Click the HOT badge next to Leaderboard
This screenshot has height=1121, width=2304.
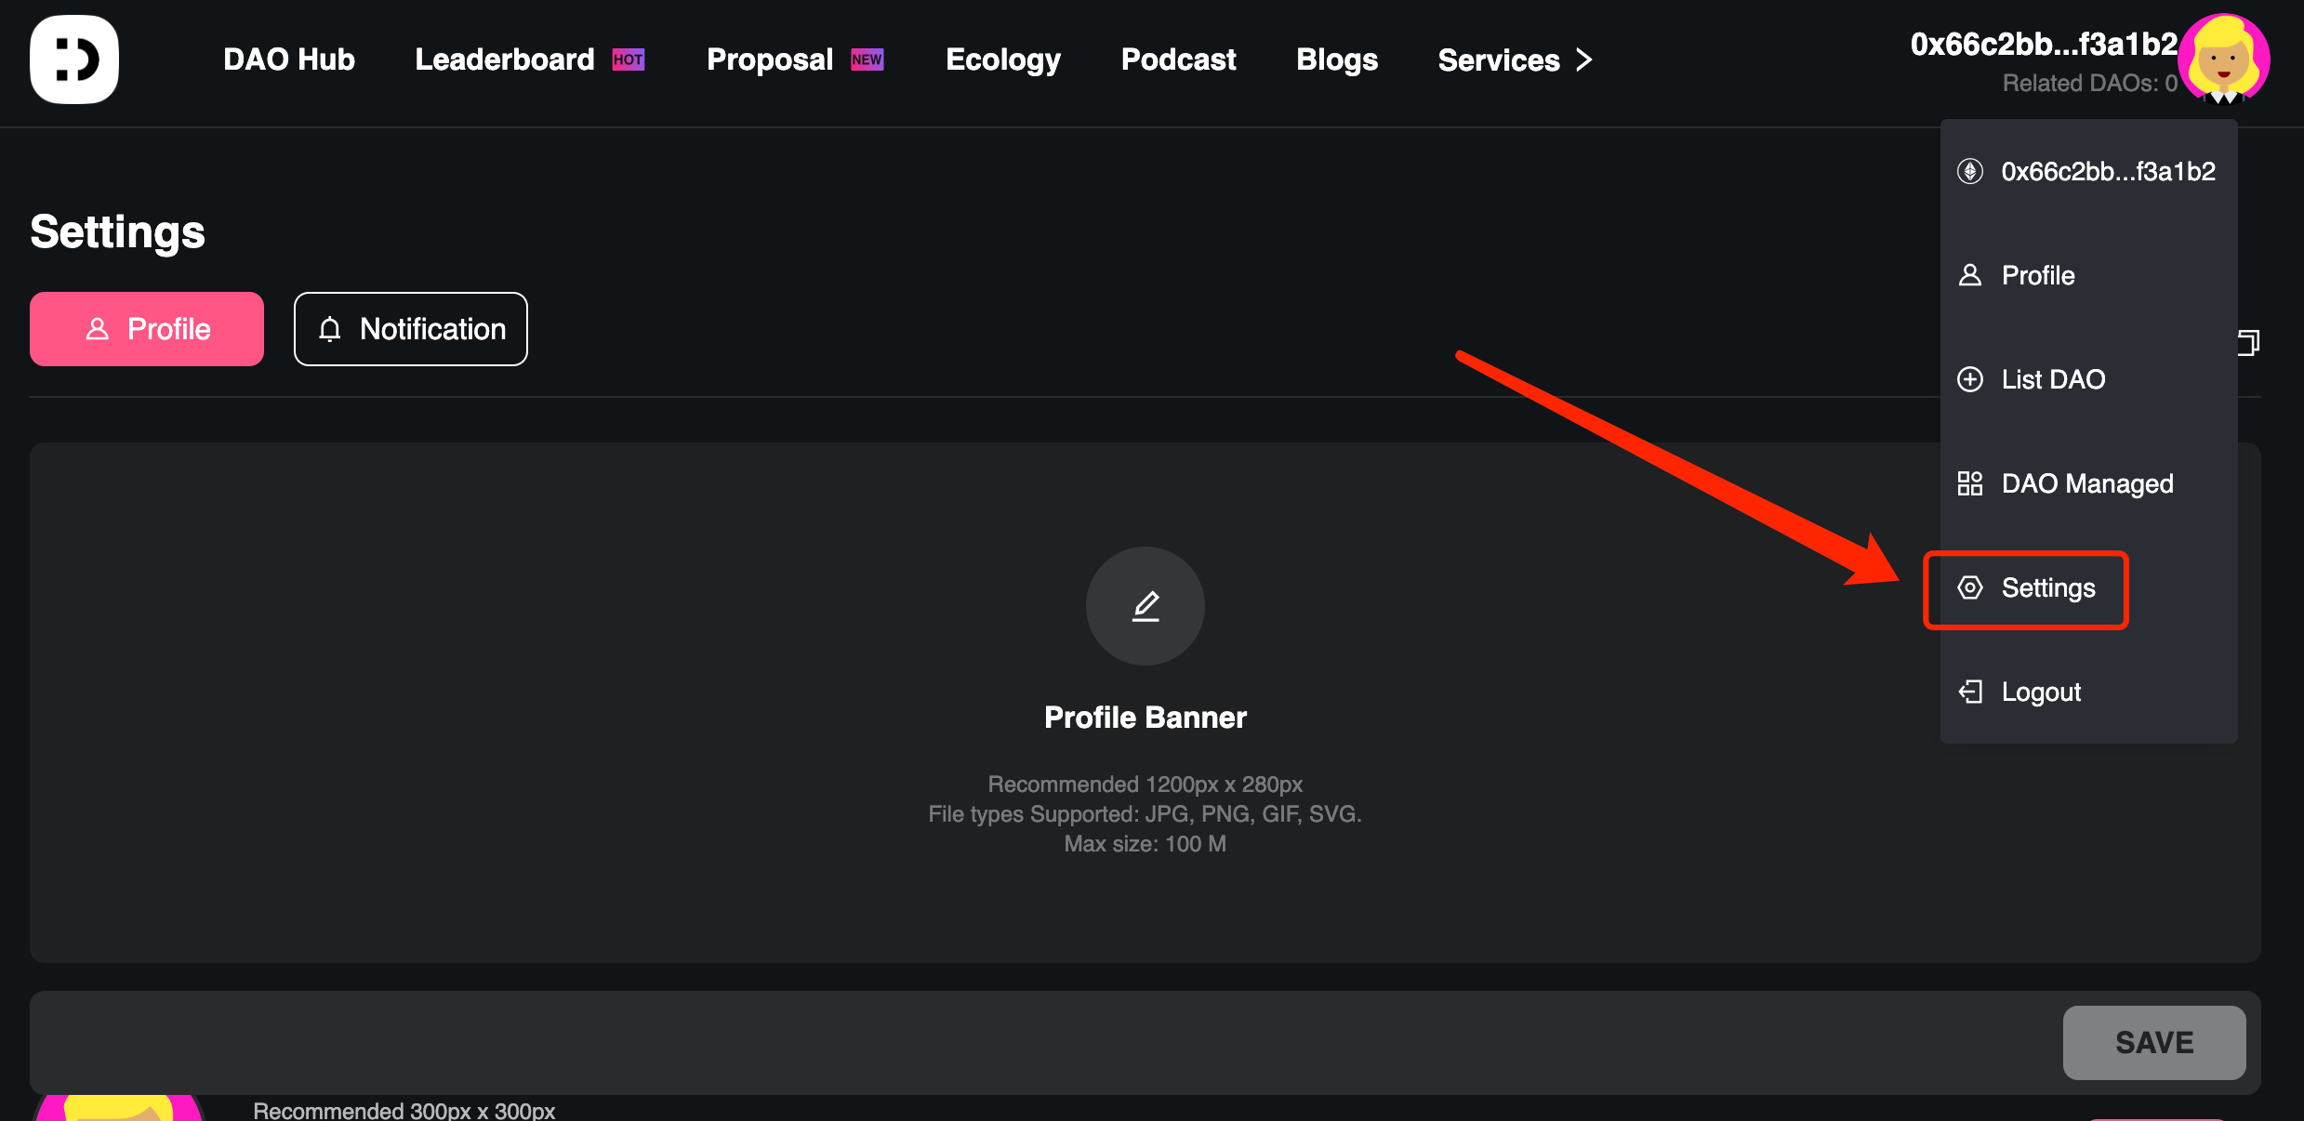628,60
